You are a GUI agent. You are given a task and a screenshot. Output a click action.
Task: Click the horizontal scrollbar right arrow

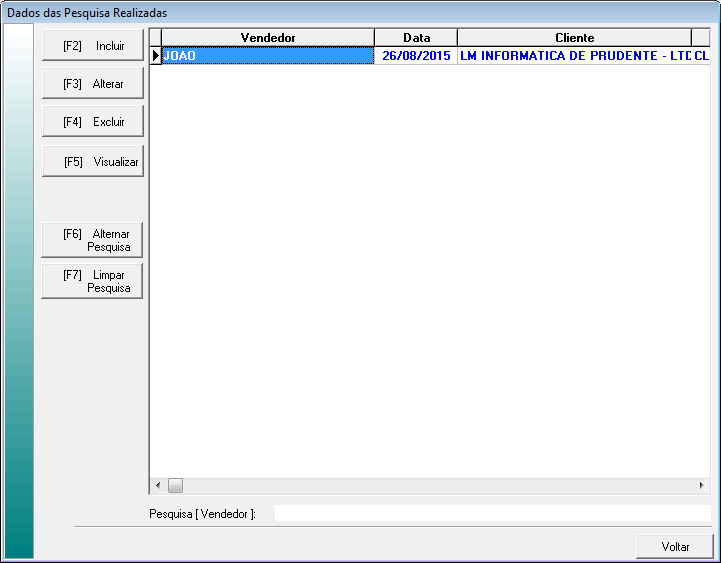coord(702,486)
